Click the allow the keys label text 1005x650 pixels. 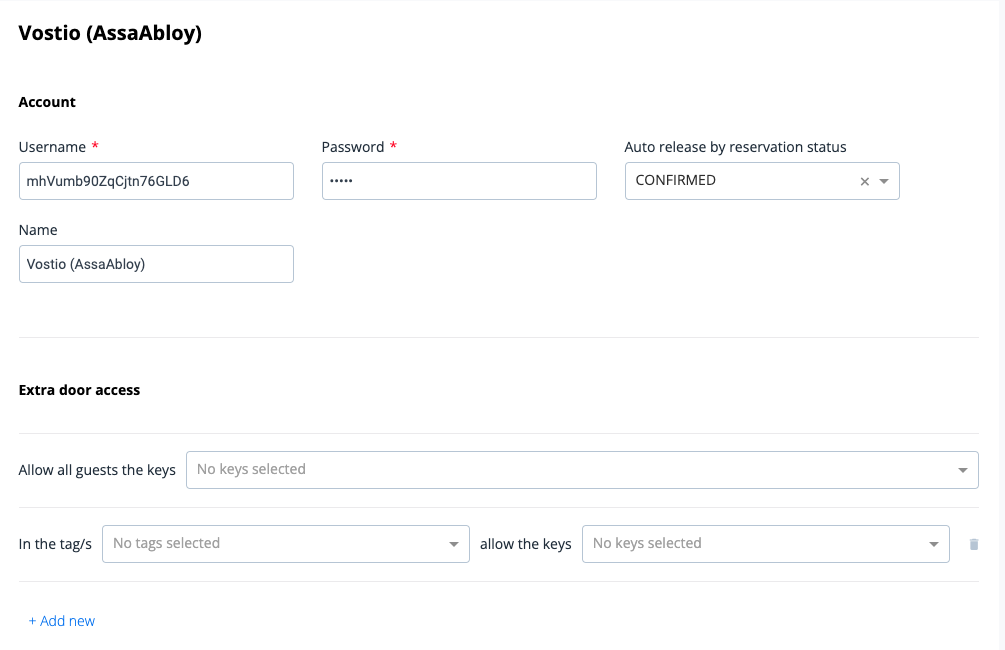point(526,544)
